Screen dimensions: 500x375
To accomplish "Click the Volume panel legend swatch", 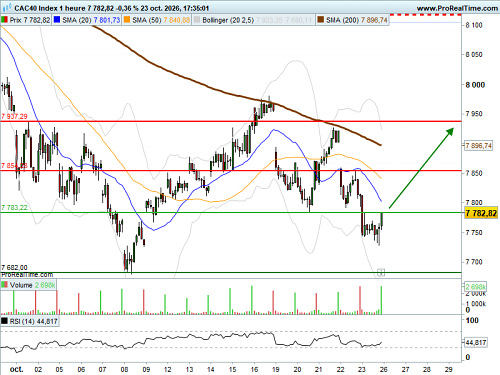I will [5, 285].
